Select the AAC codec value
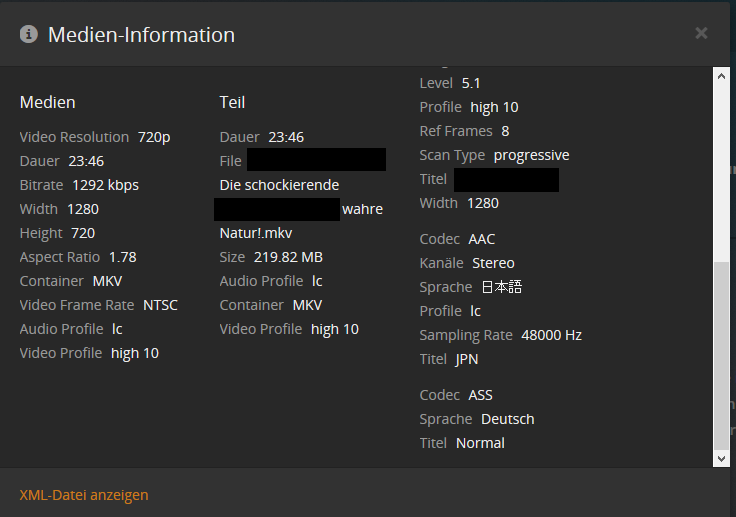This screenshot has height=517, width=736. pos(481,239)
